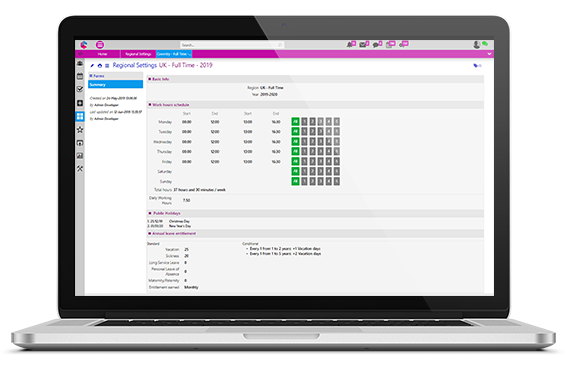Toggle the green All week button for Monday
Image resolution: width=570 pixels, height=383 pixels.
coord(295,121)
